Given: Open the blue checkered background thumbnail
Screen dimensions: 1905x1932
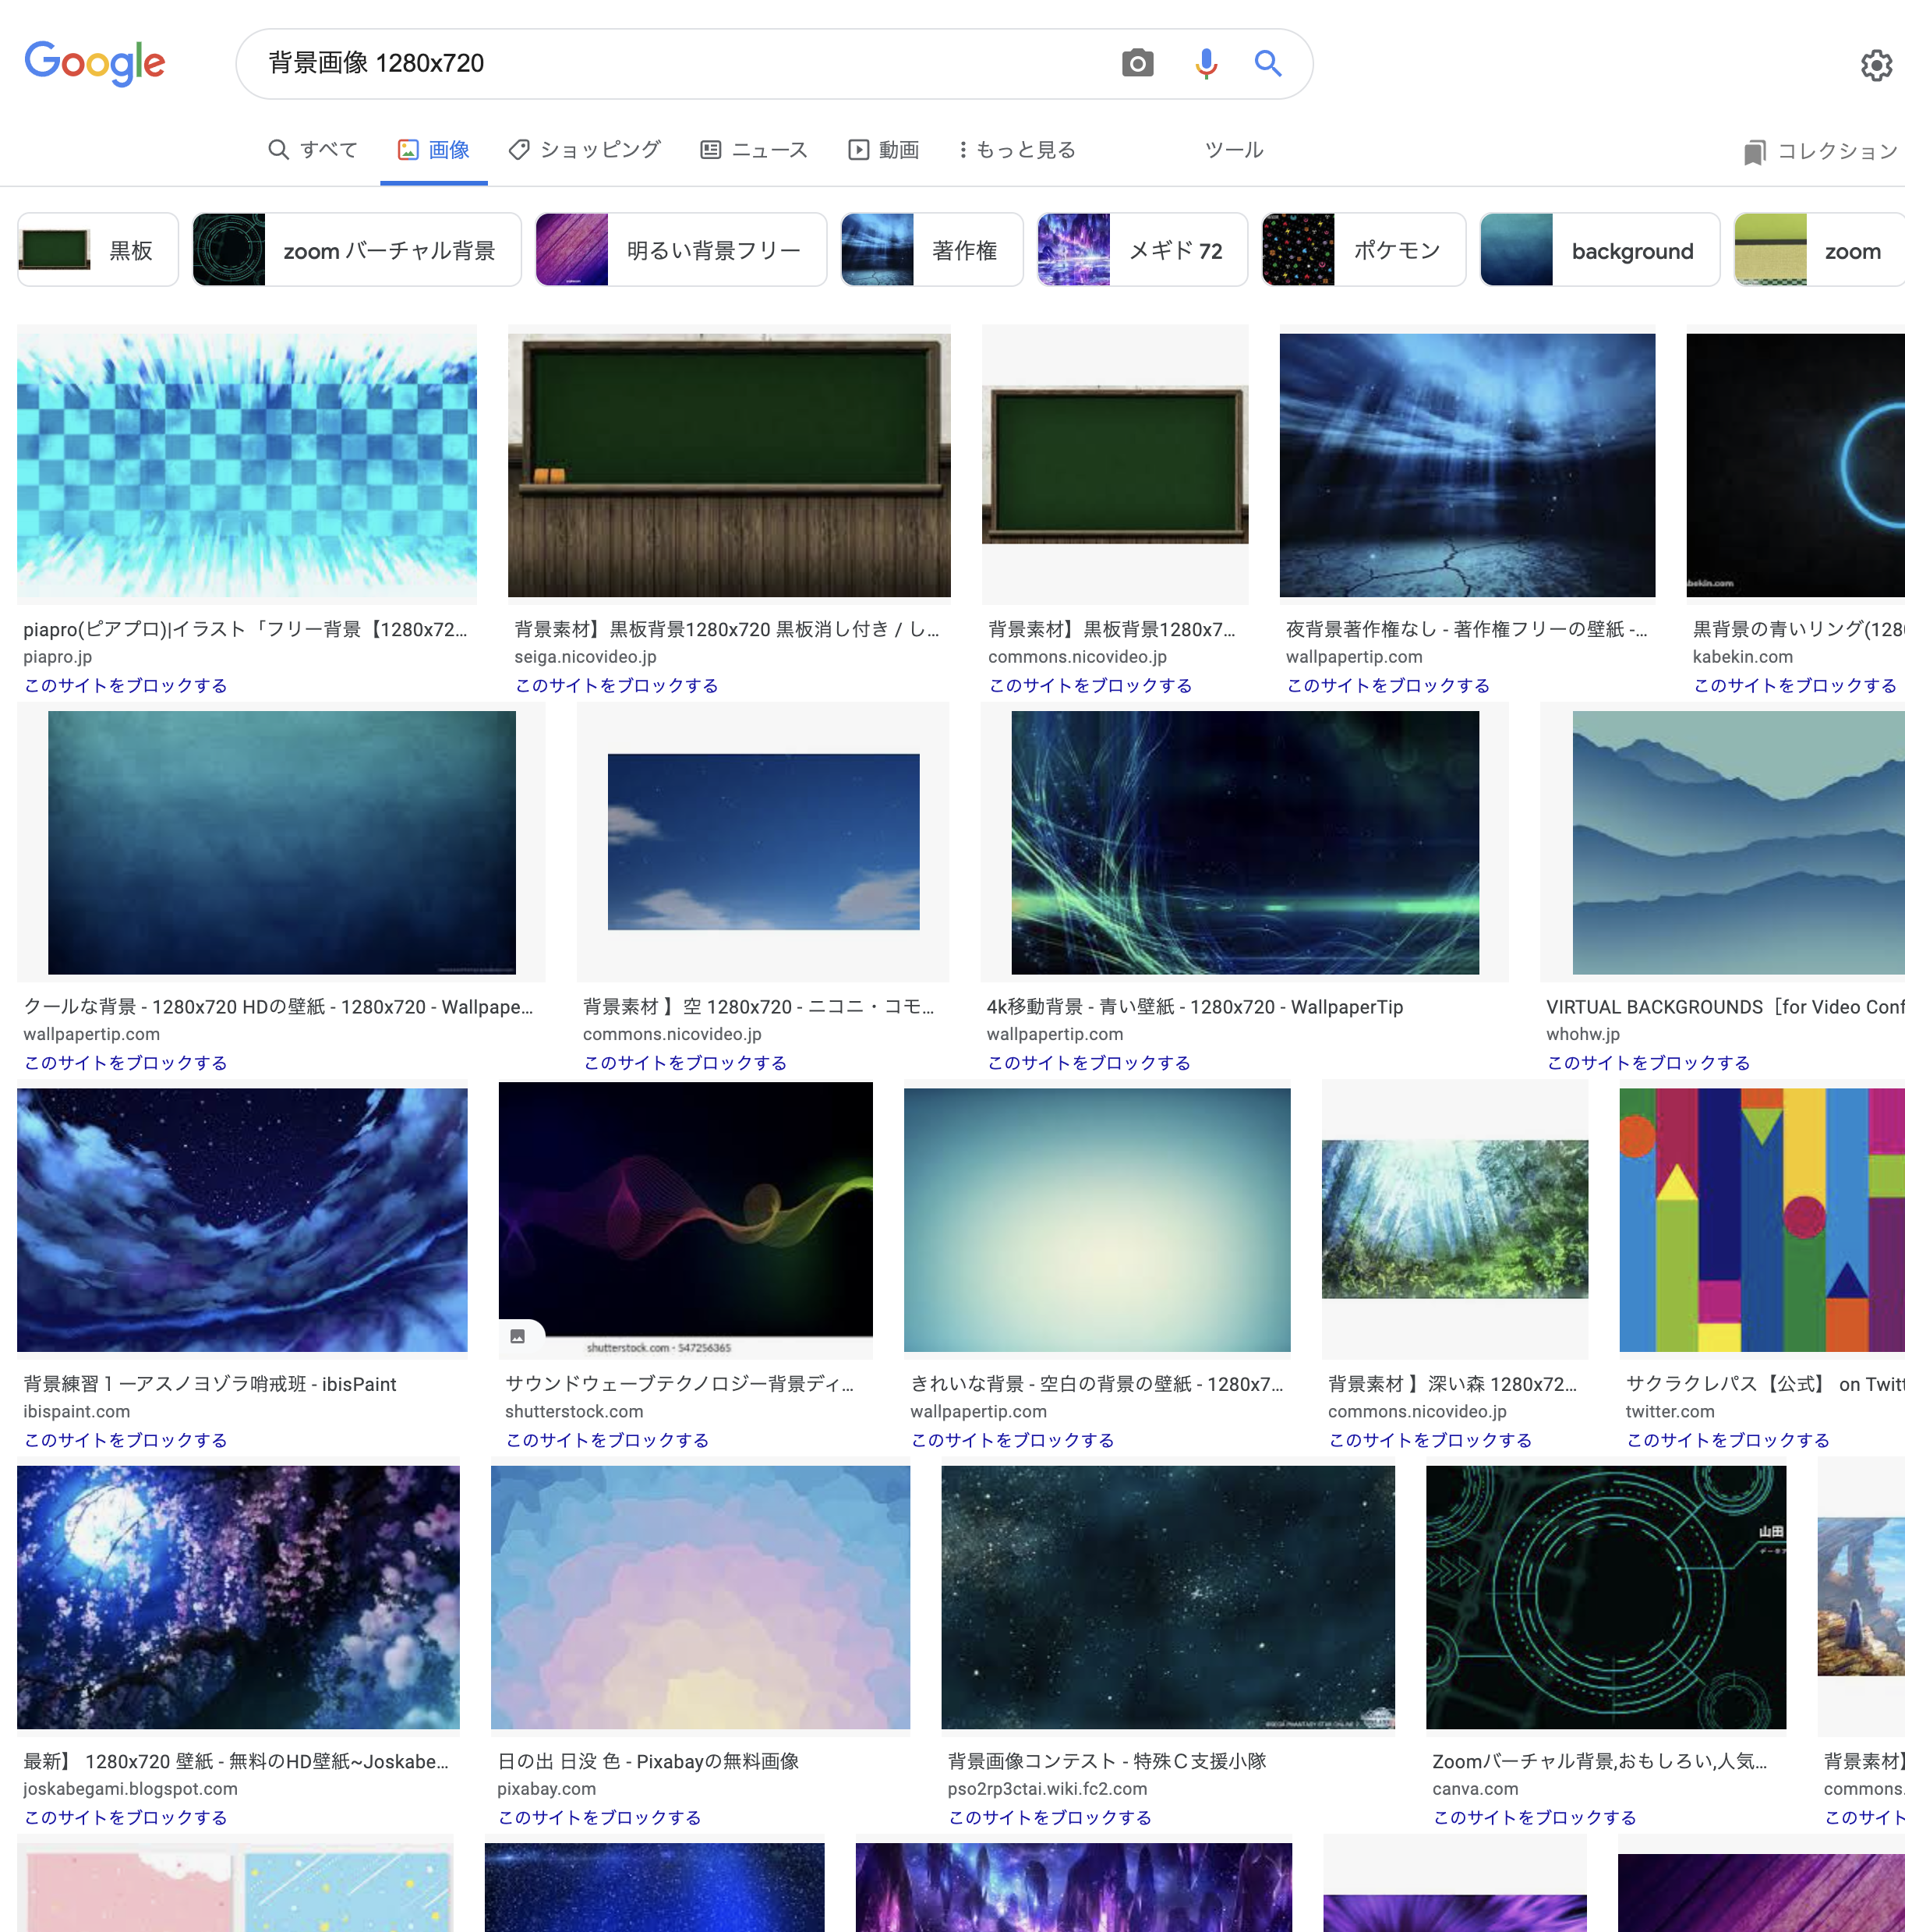Looking at the screenshot, I should pos(247,465).
